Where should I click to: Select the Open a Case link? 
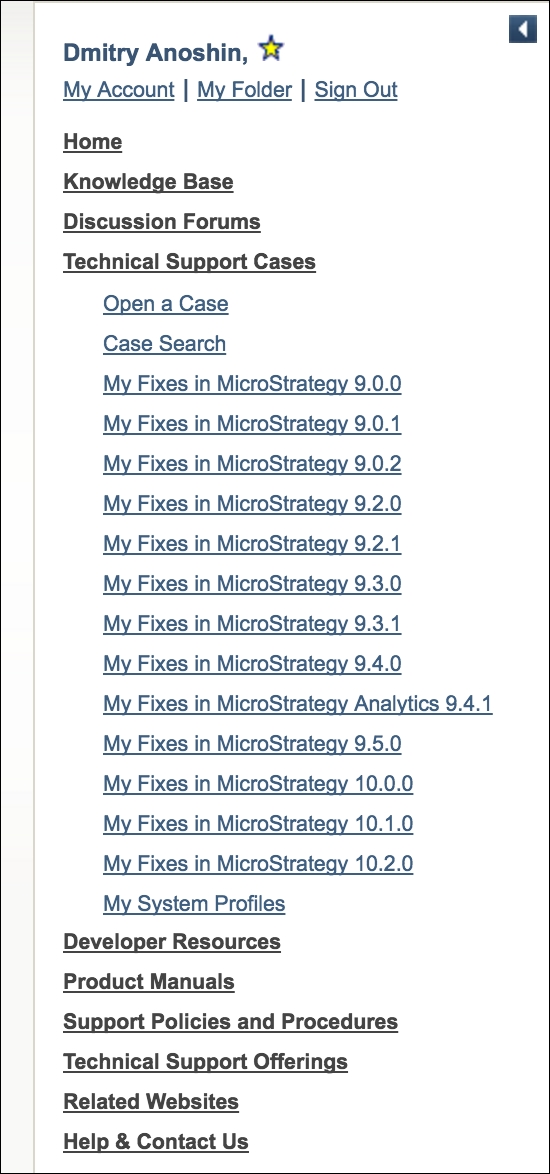[165, 304]
